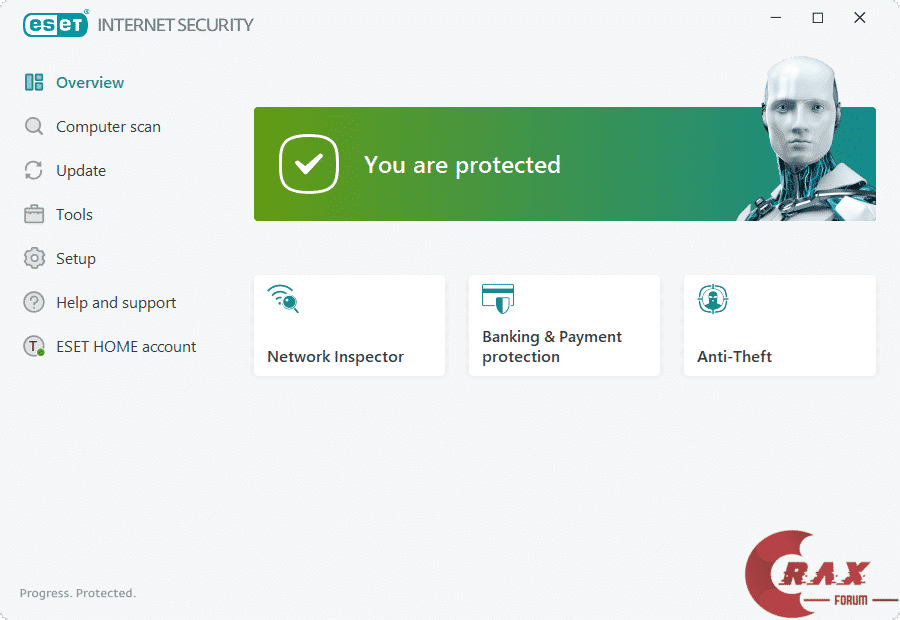
Task: Click the "You are protected" status text
Action: (462, 165)
